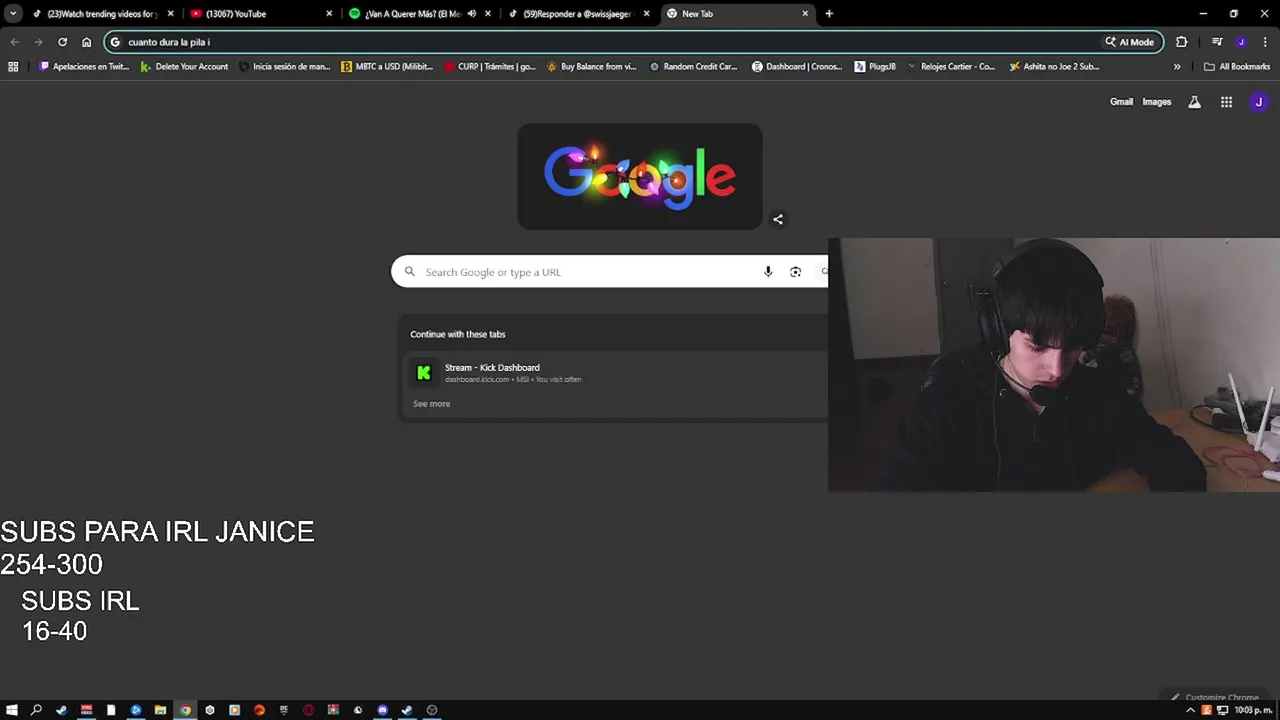The height and width of the screenshot is (720, 1280).
Task: Open Google apps grid launcher
Action: tap(1226, 102)
